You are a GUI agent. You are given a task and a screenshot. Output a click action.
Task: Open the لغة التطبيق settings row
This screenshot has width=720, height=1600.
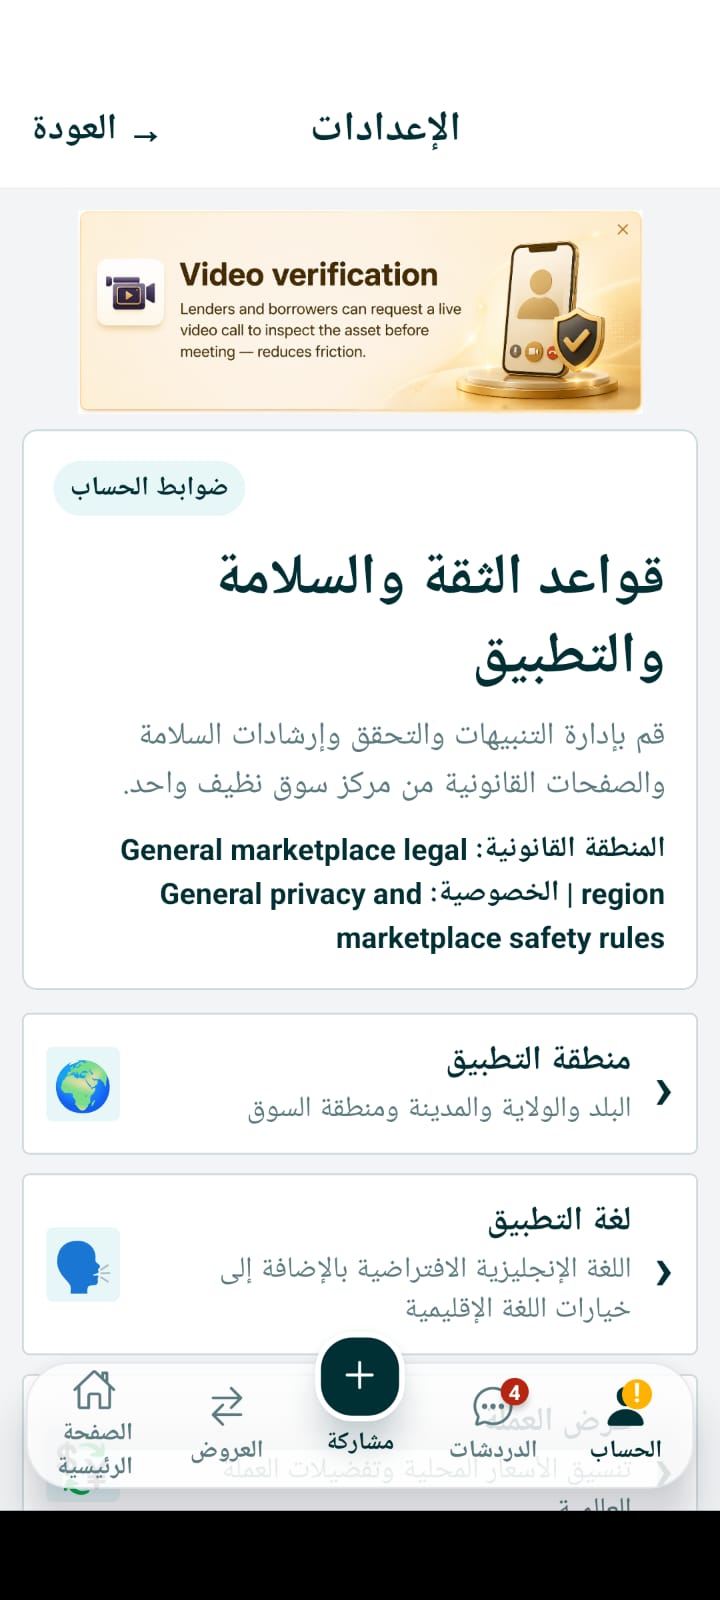[360, 1264]
